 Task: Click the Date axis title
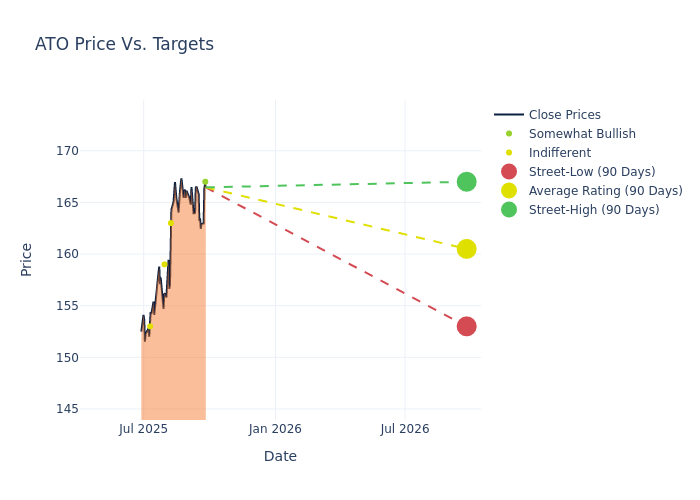[280, 457]
